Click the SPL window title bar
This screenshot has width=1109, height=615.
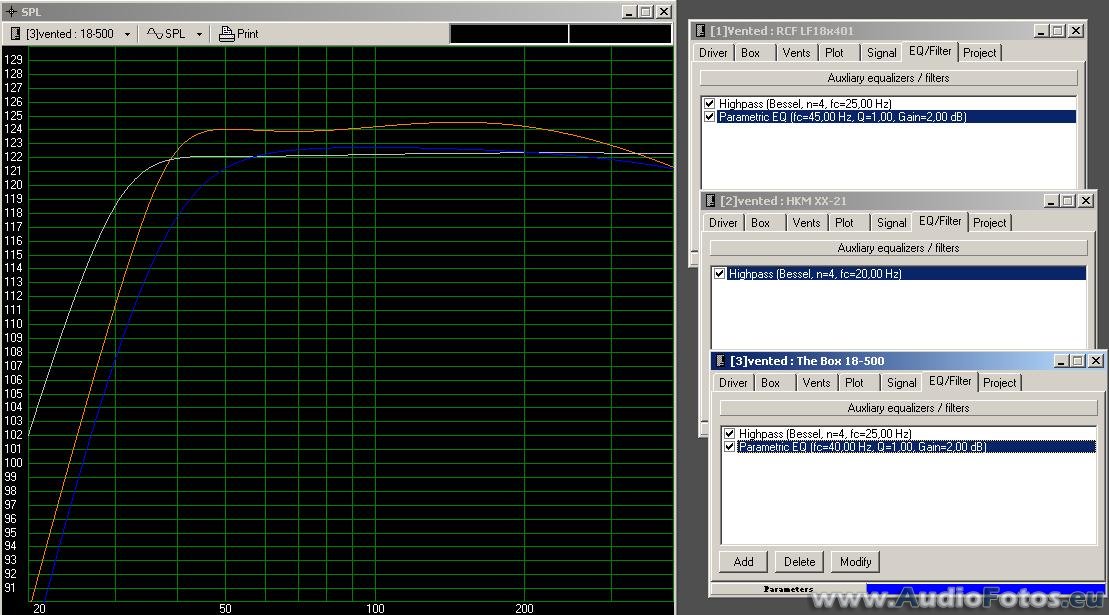337,12
